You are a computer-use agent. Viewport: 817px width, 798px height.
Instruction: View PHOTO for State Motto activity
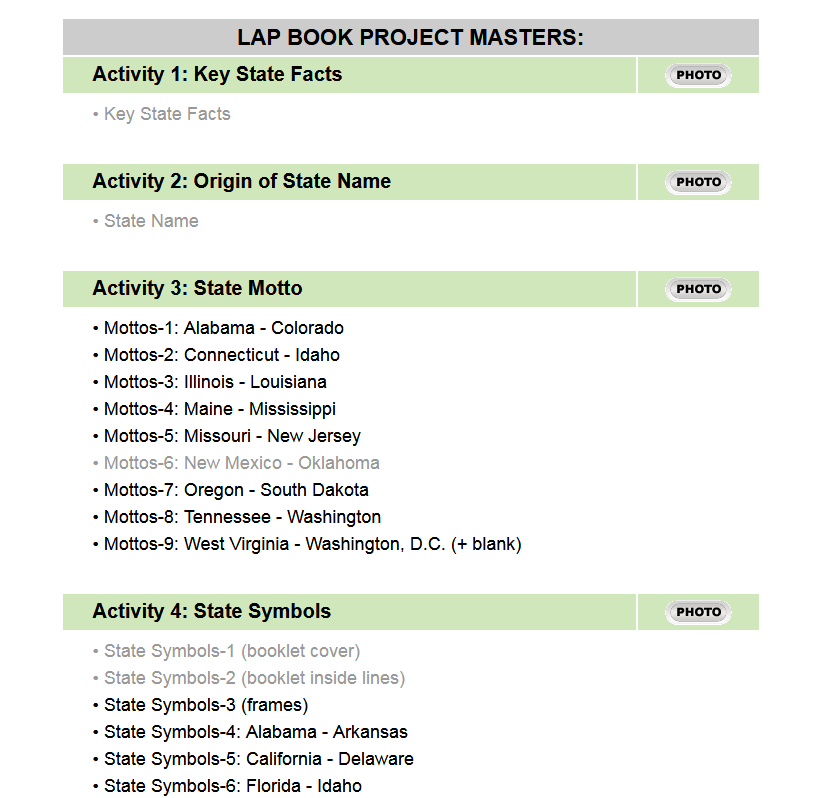(698, 289)
